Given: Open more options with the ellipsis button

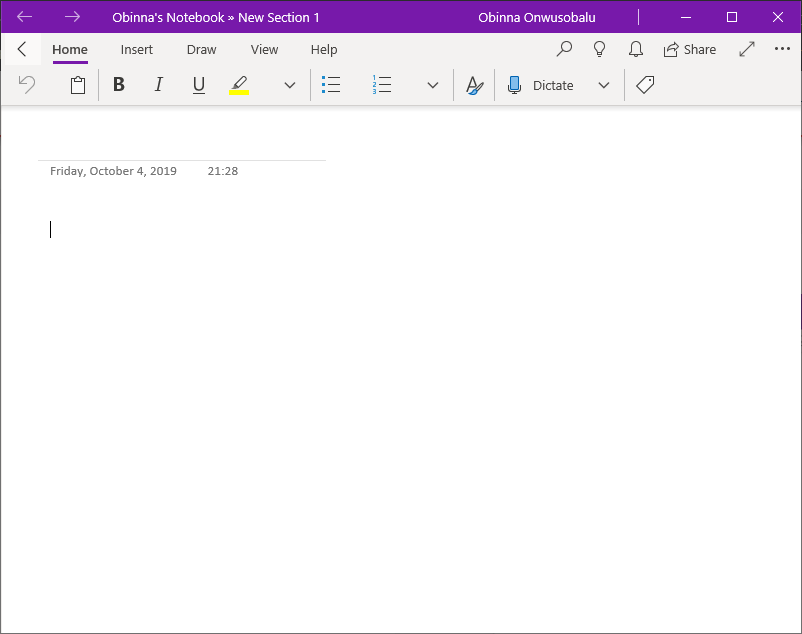Looking at the screenshot, I should [781, 49].
